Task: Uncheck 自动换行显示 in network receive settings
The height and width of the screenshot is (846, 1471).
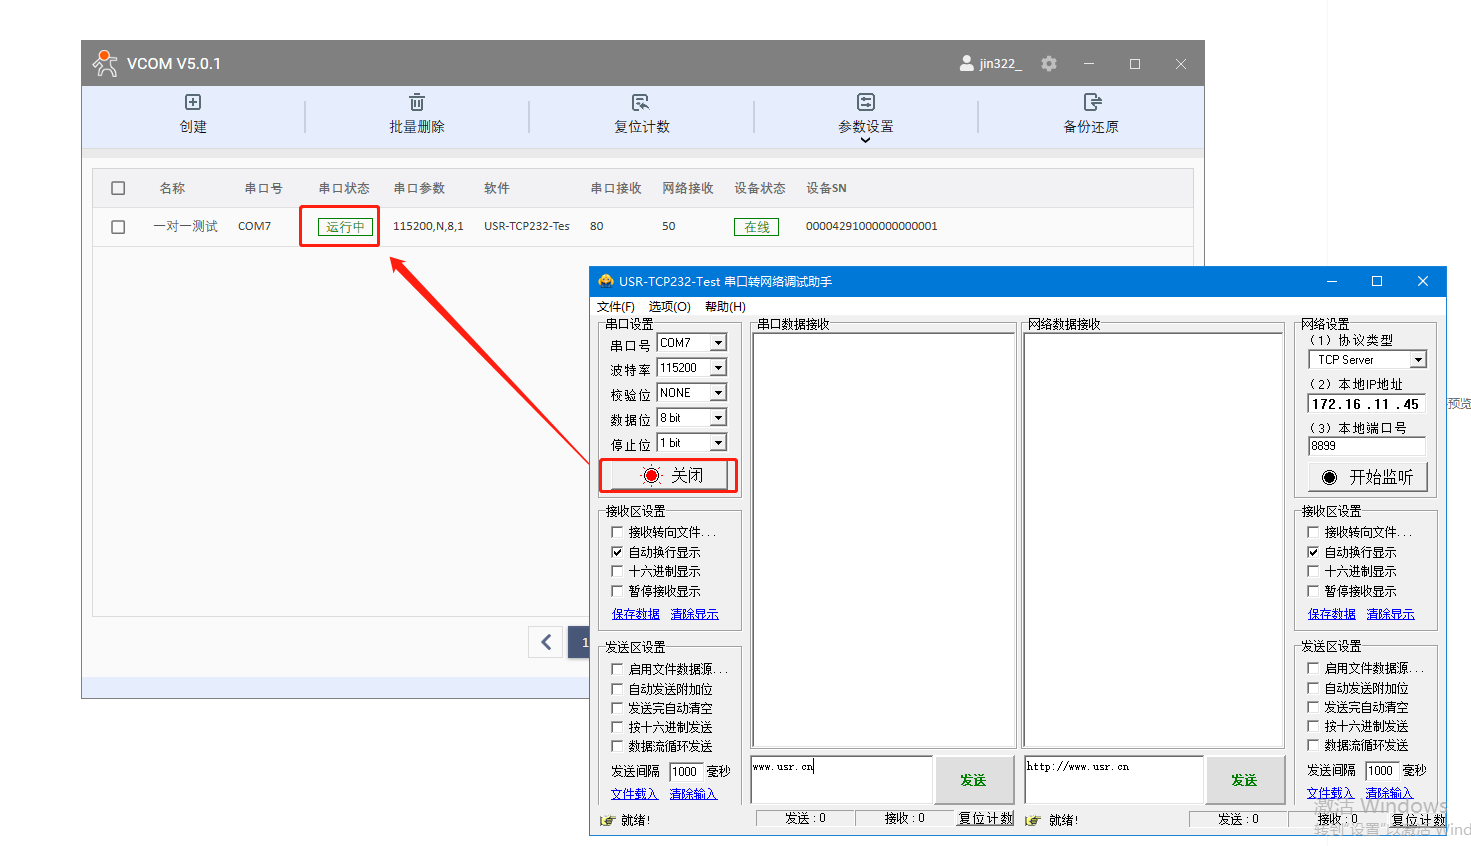Action: click(1313, 552)
